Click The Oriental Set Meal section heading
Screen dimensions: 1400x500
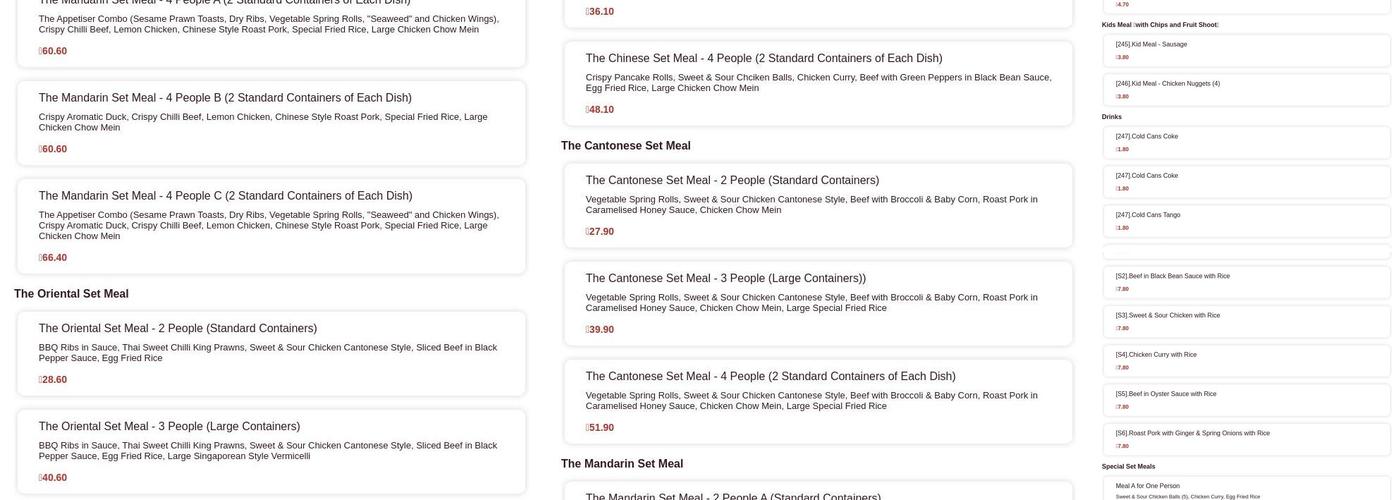point(71,294)
